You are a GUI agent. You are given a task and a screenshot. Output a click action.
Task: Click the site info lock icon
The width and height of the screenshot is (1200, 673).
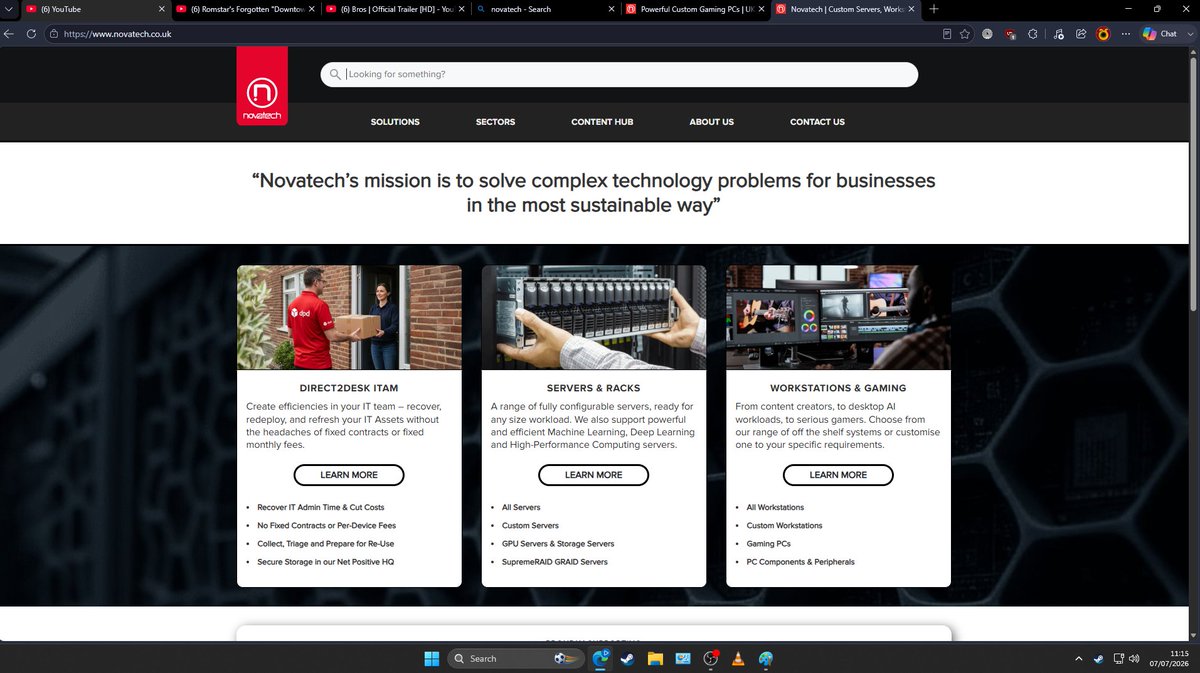(54, 33)
